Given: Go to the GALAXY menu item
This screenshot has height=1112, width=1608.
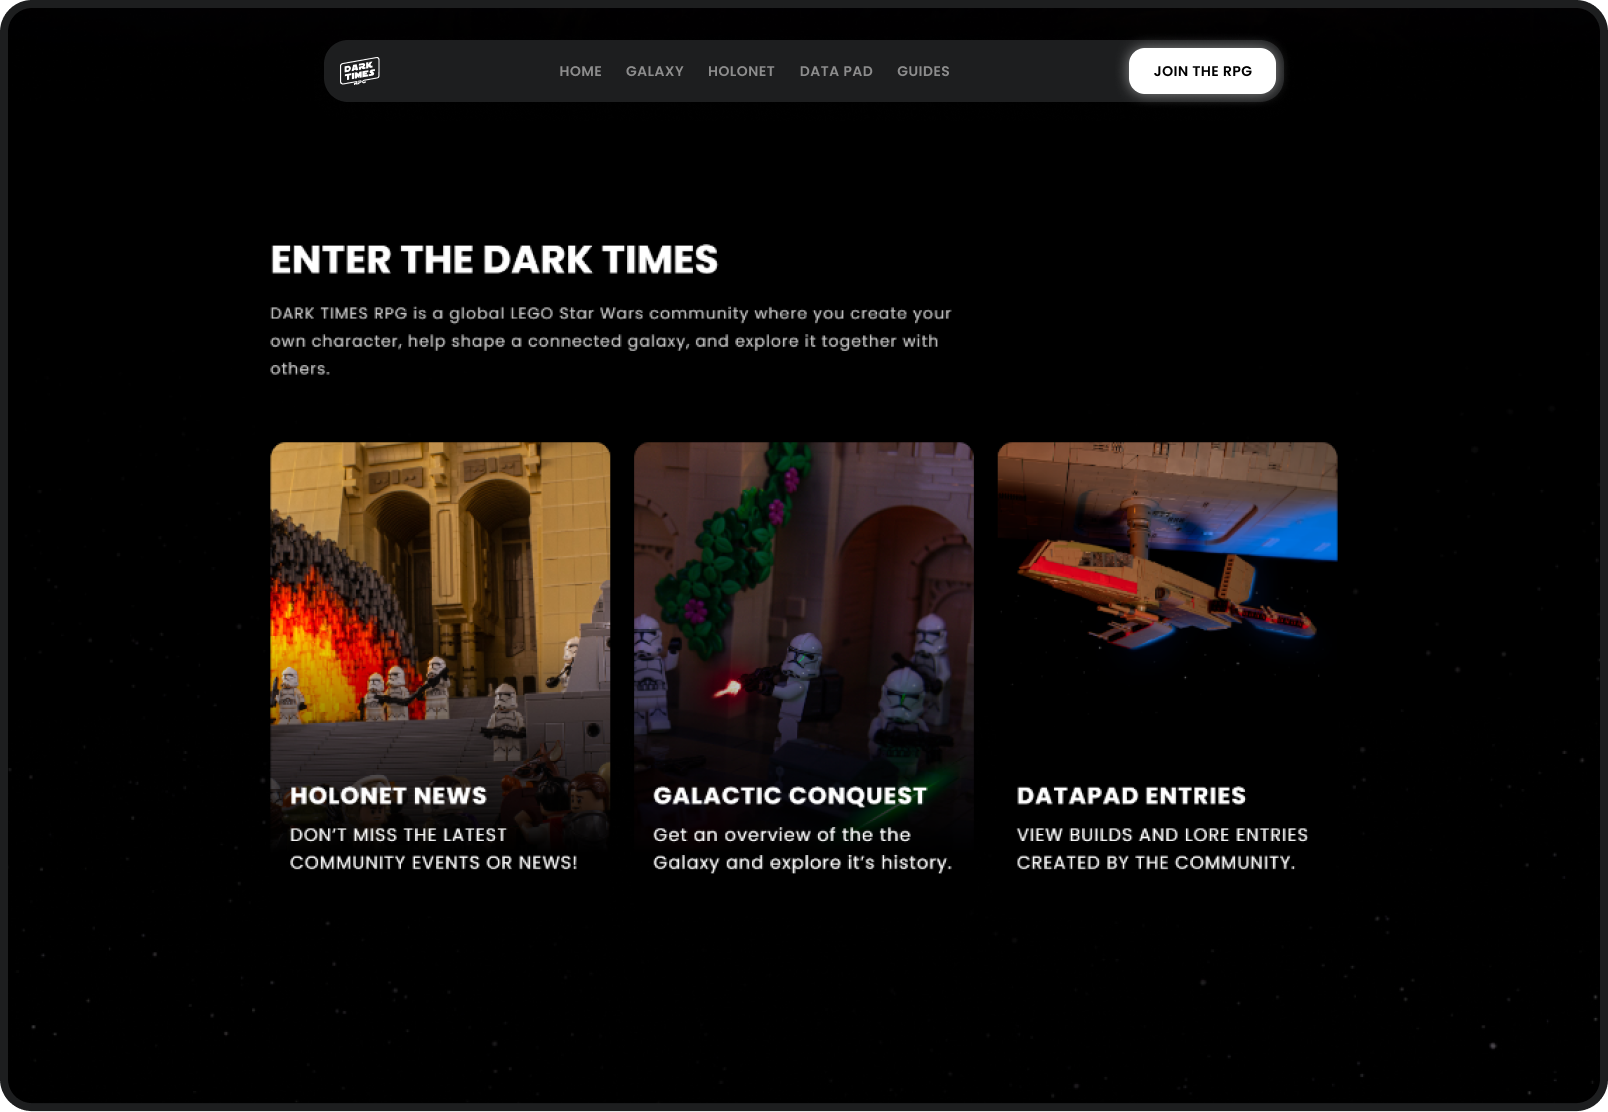Looking at the screenshot, I should coord(655,71).
